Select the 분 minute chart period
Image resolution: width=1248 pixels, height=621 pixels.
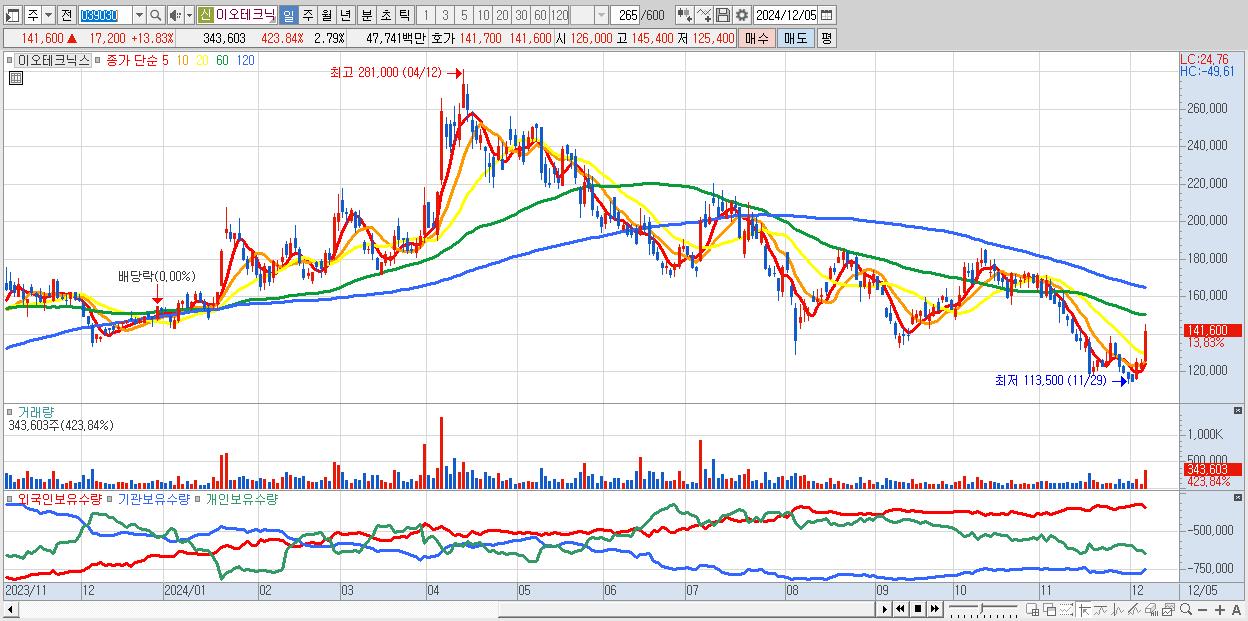pyautogui.click(x=366, y=15)
